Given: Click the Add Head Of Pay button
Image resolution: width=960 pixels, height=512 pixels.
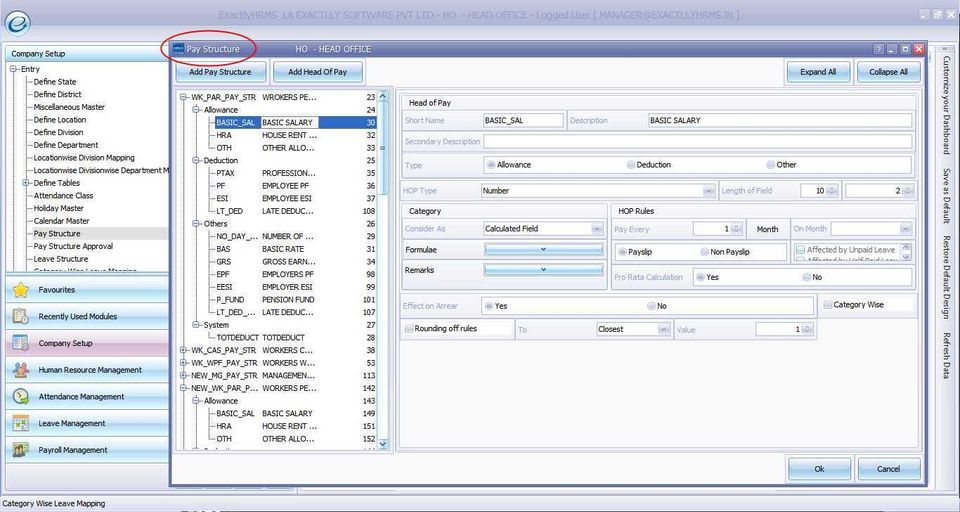Looking at the screenshot, I should (317, 72).
